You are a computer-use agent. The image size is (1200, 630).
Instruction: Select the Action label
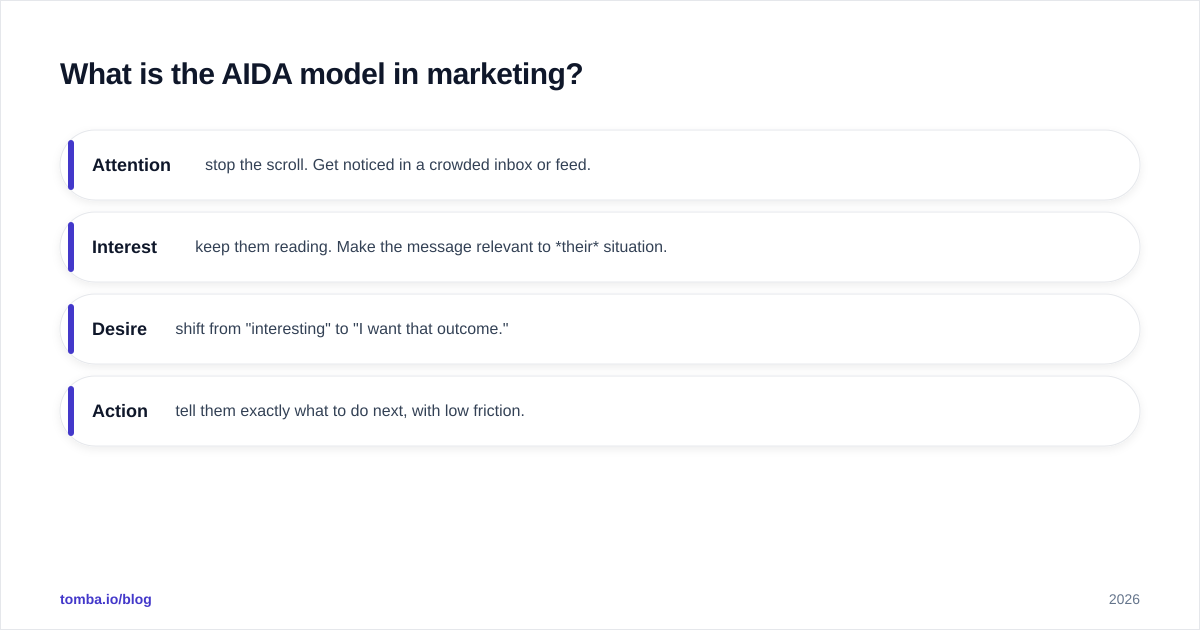120,411
